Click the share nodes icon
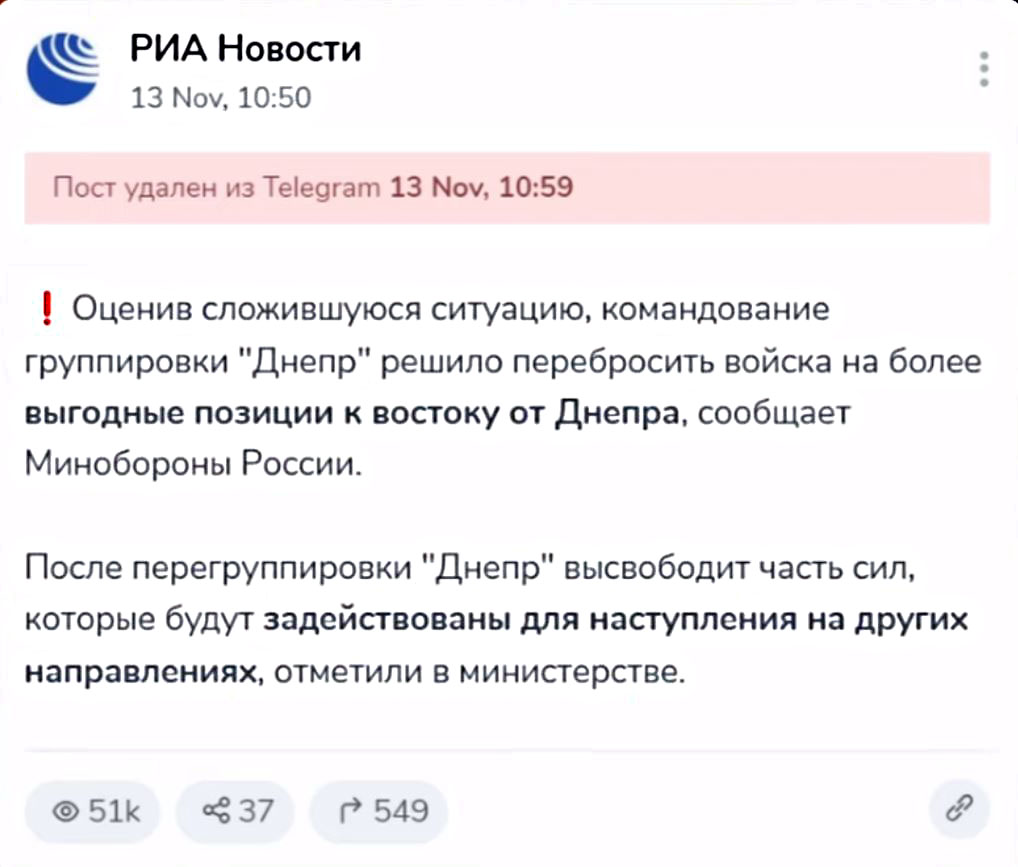1018x867 pixels. click(x=216, y=810)
